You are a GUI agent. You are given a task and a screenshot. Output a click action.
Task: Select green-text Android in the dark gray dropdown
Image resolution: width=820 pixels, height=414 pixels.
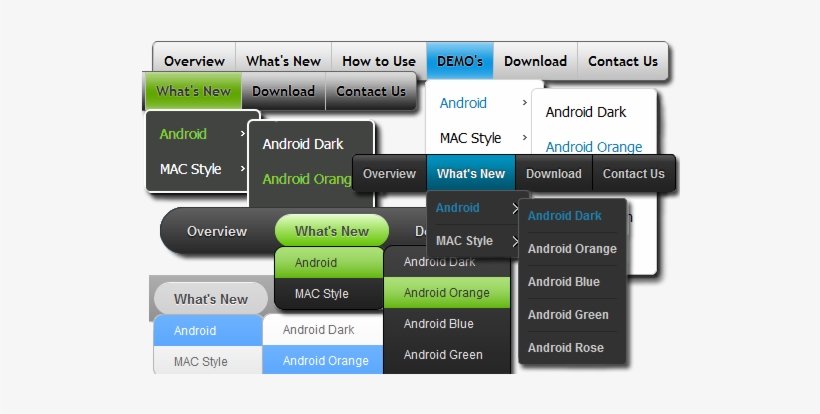click(x=183, y=134)
